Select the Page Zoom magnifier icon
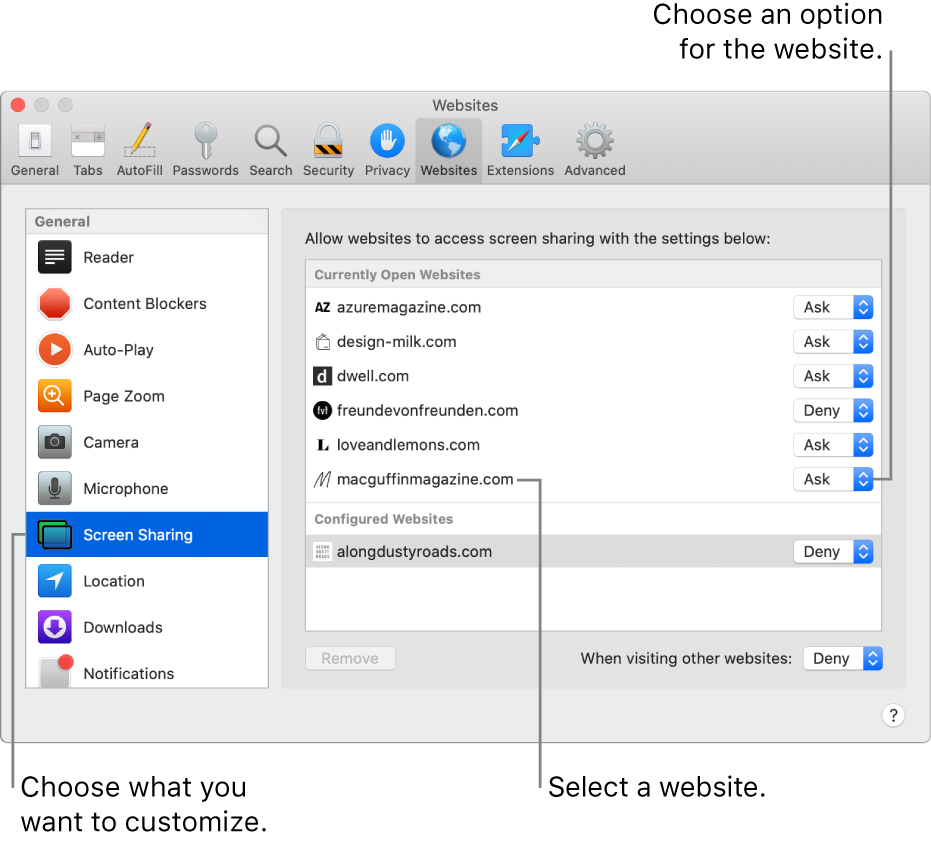Image resolution: width=931 pixels, height=843 pixels. [x=55, y=396]
